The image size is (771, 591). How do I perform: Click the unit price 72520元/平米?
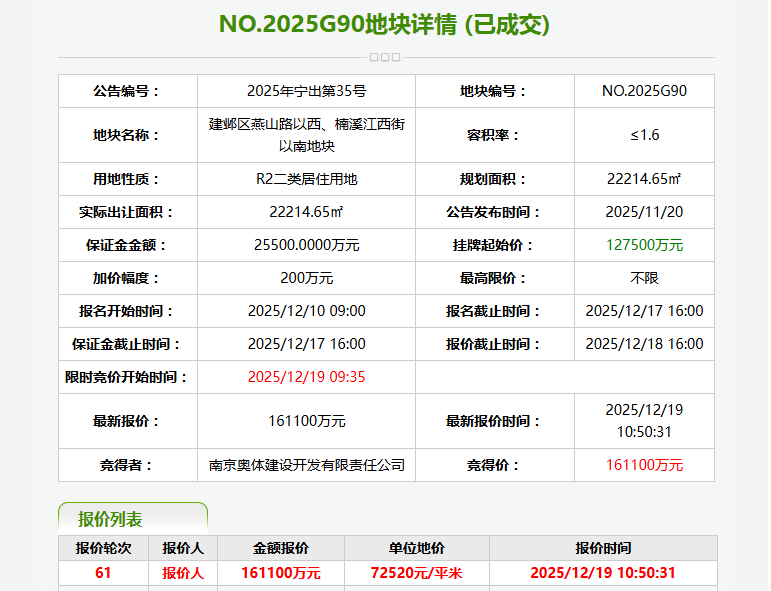pos(416,573)
